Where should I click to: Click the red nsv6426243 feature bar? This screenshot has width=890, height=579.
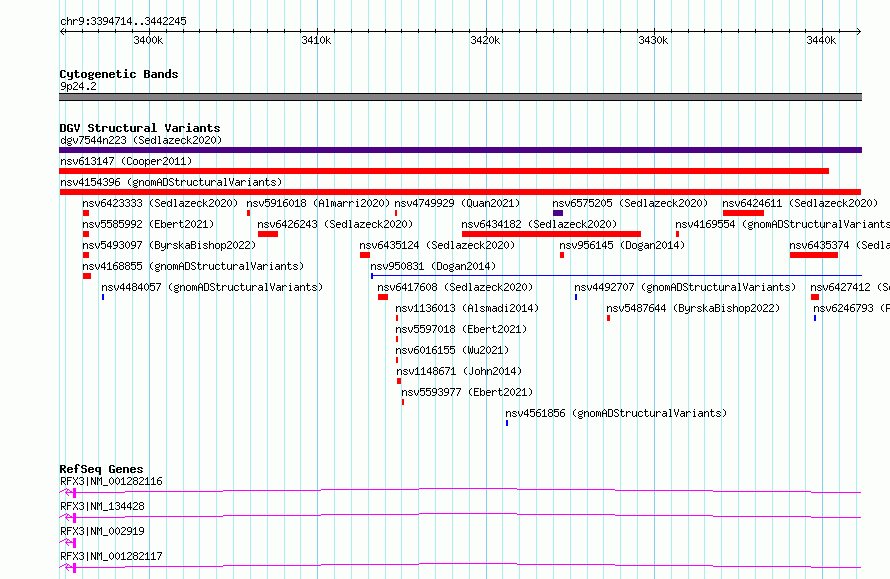pos(268,234)
